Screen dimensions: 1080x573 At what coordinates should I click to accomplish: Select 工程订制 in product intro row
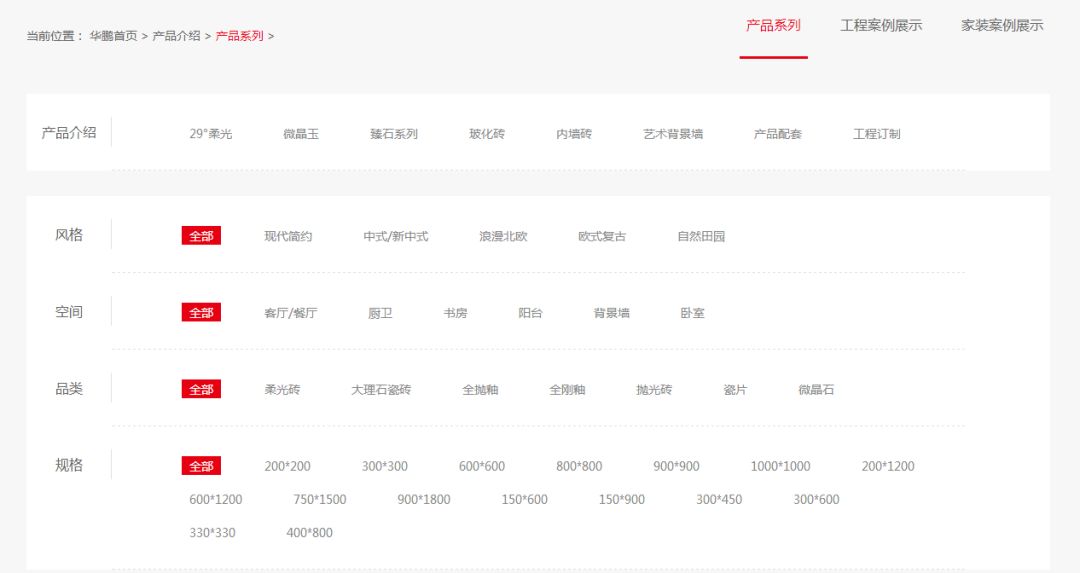click(x=876, y=134)
